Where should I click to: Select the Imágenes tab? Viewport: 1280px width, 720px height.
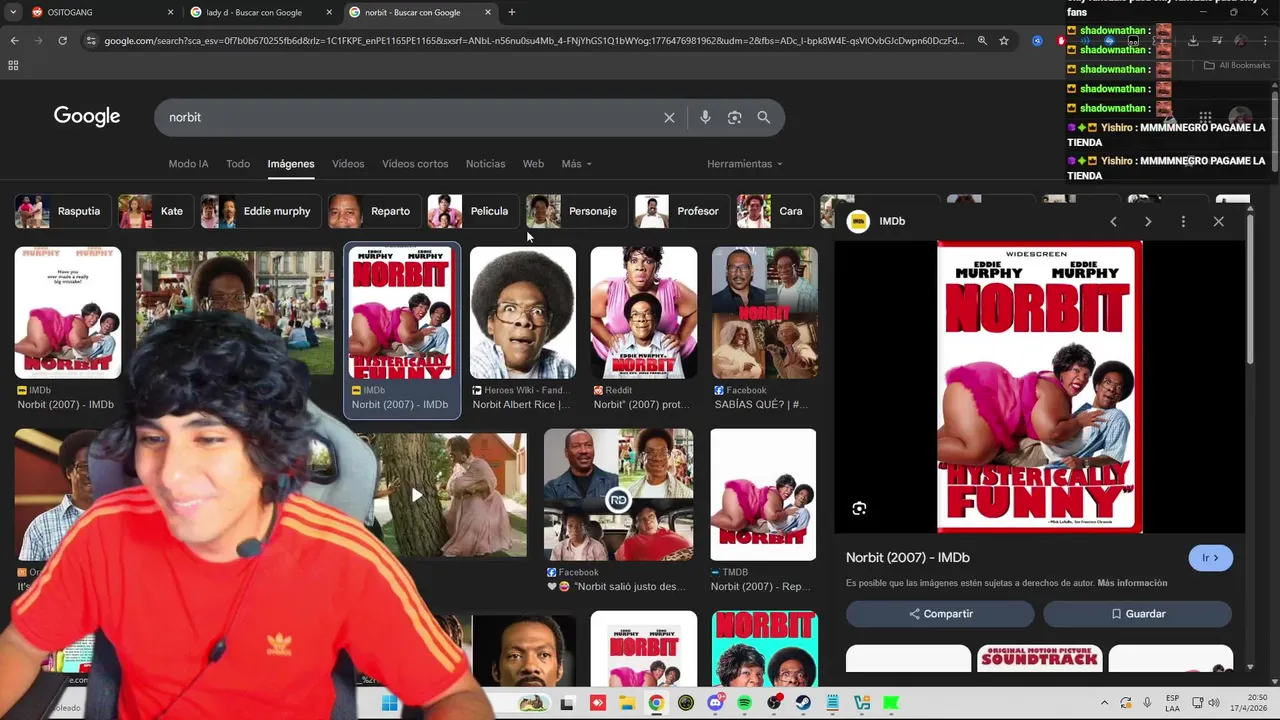[x=291, y=164]
